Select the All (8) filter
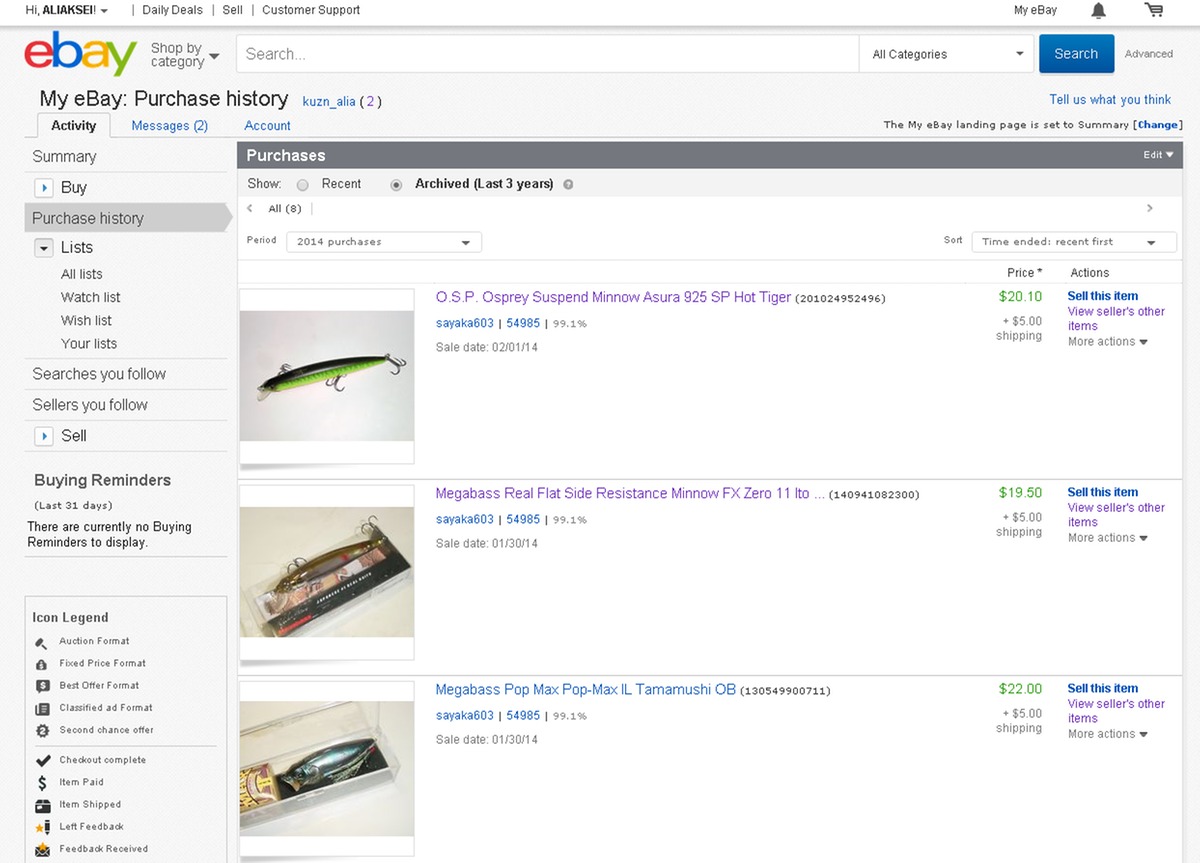1200x863 pixels. pos(285,209)
